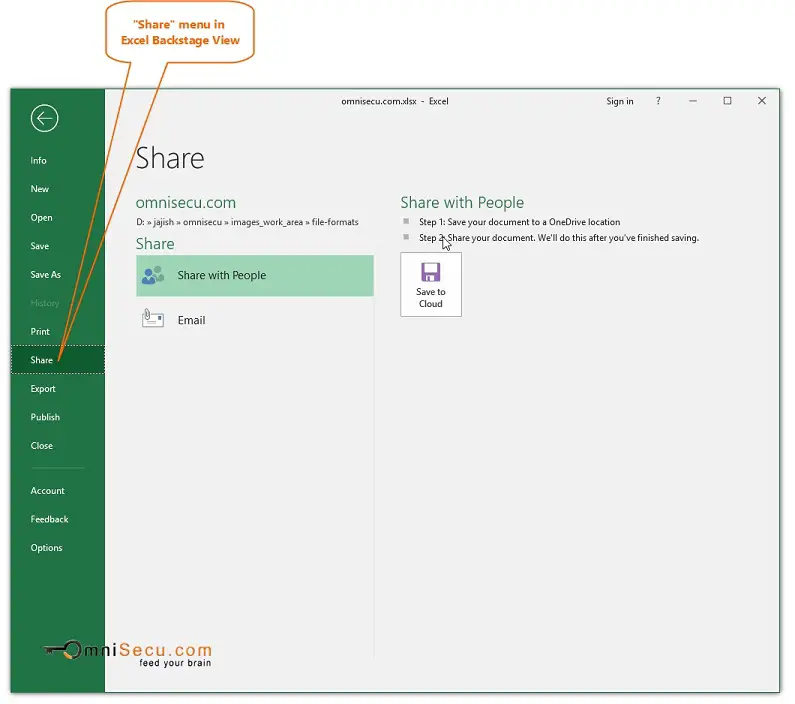Screen dimensions: 795x704
Task: Close the Excel window
Action: point(762,101)
